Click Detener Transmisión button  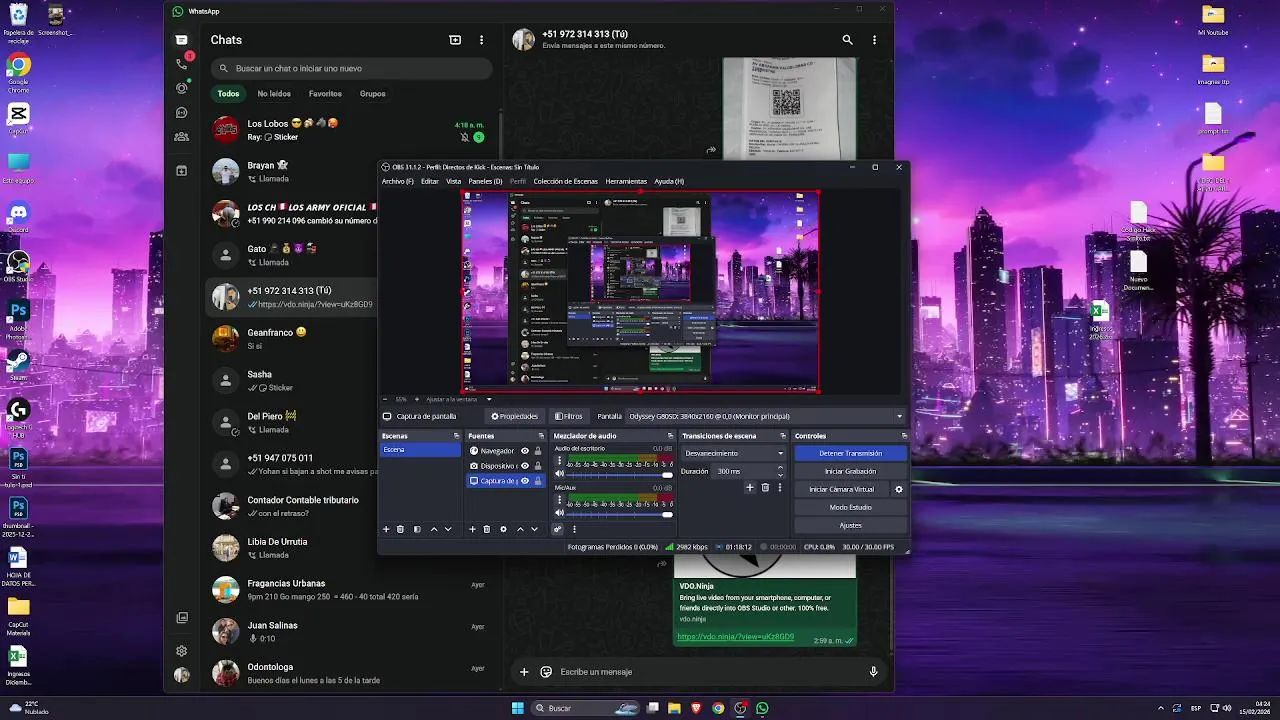click(850, 453)
